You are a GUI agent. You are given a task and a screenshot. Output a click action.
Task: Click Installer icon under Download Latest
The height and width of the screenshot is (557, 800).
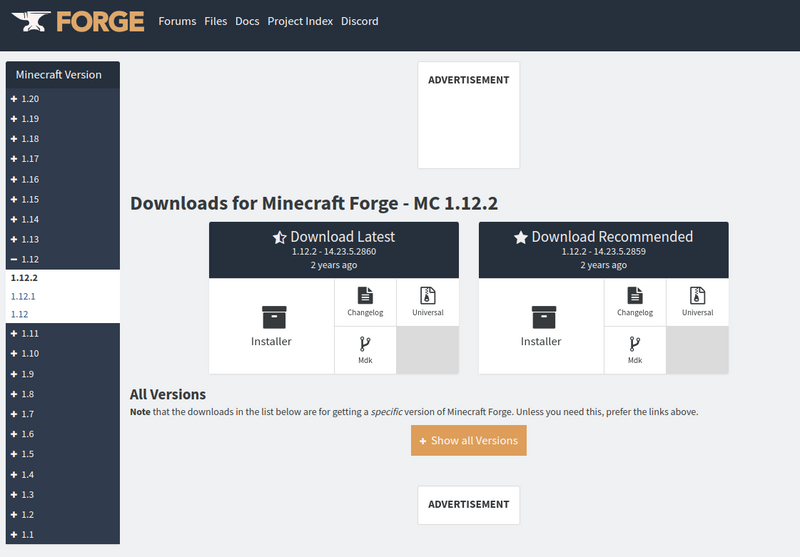click(x=274, y=317)
